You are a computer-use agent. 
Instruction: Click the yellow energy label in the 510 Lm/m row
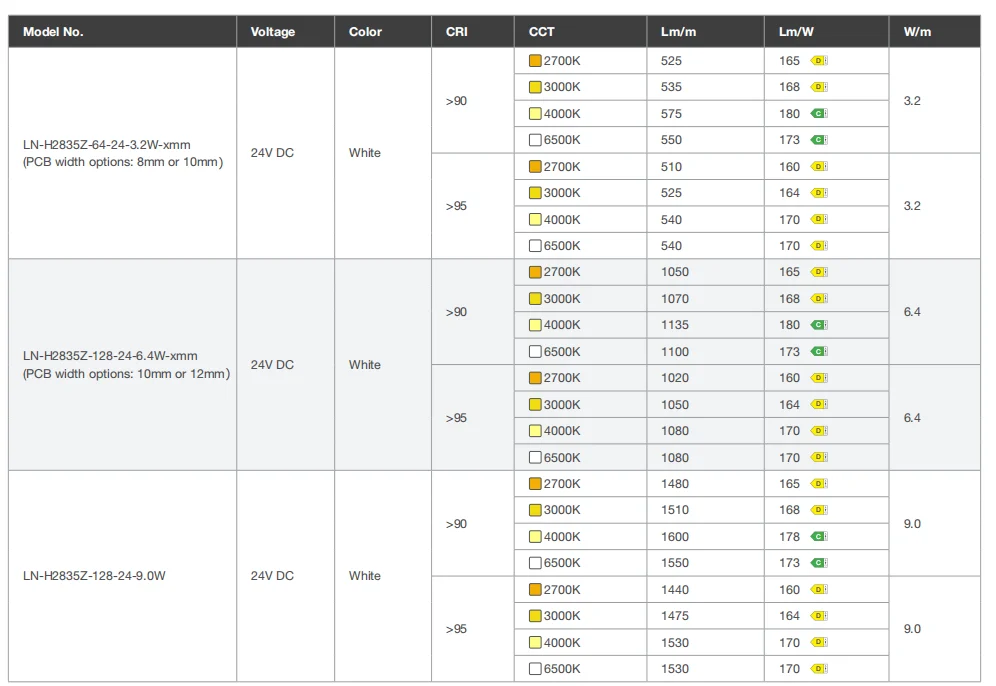pos(819,167)
